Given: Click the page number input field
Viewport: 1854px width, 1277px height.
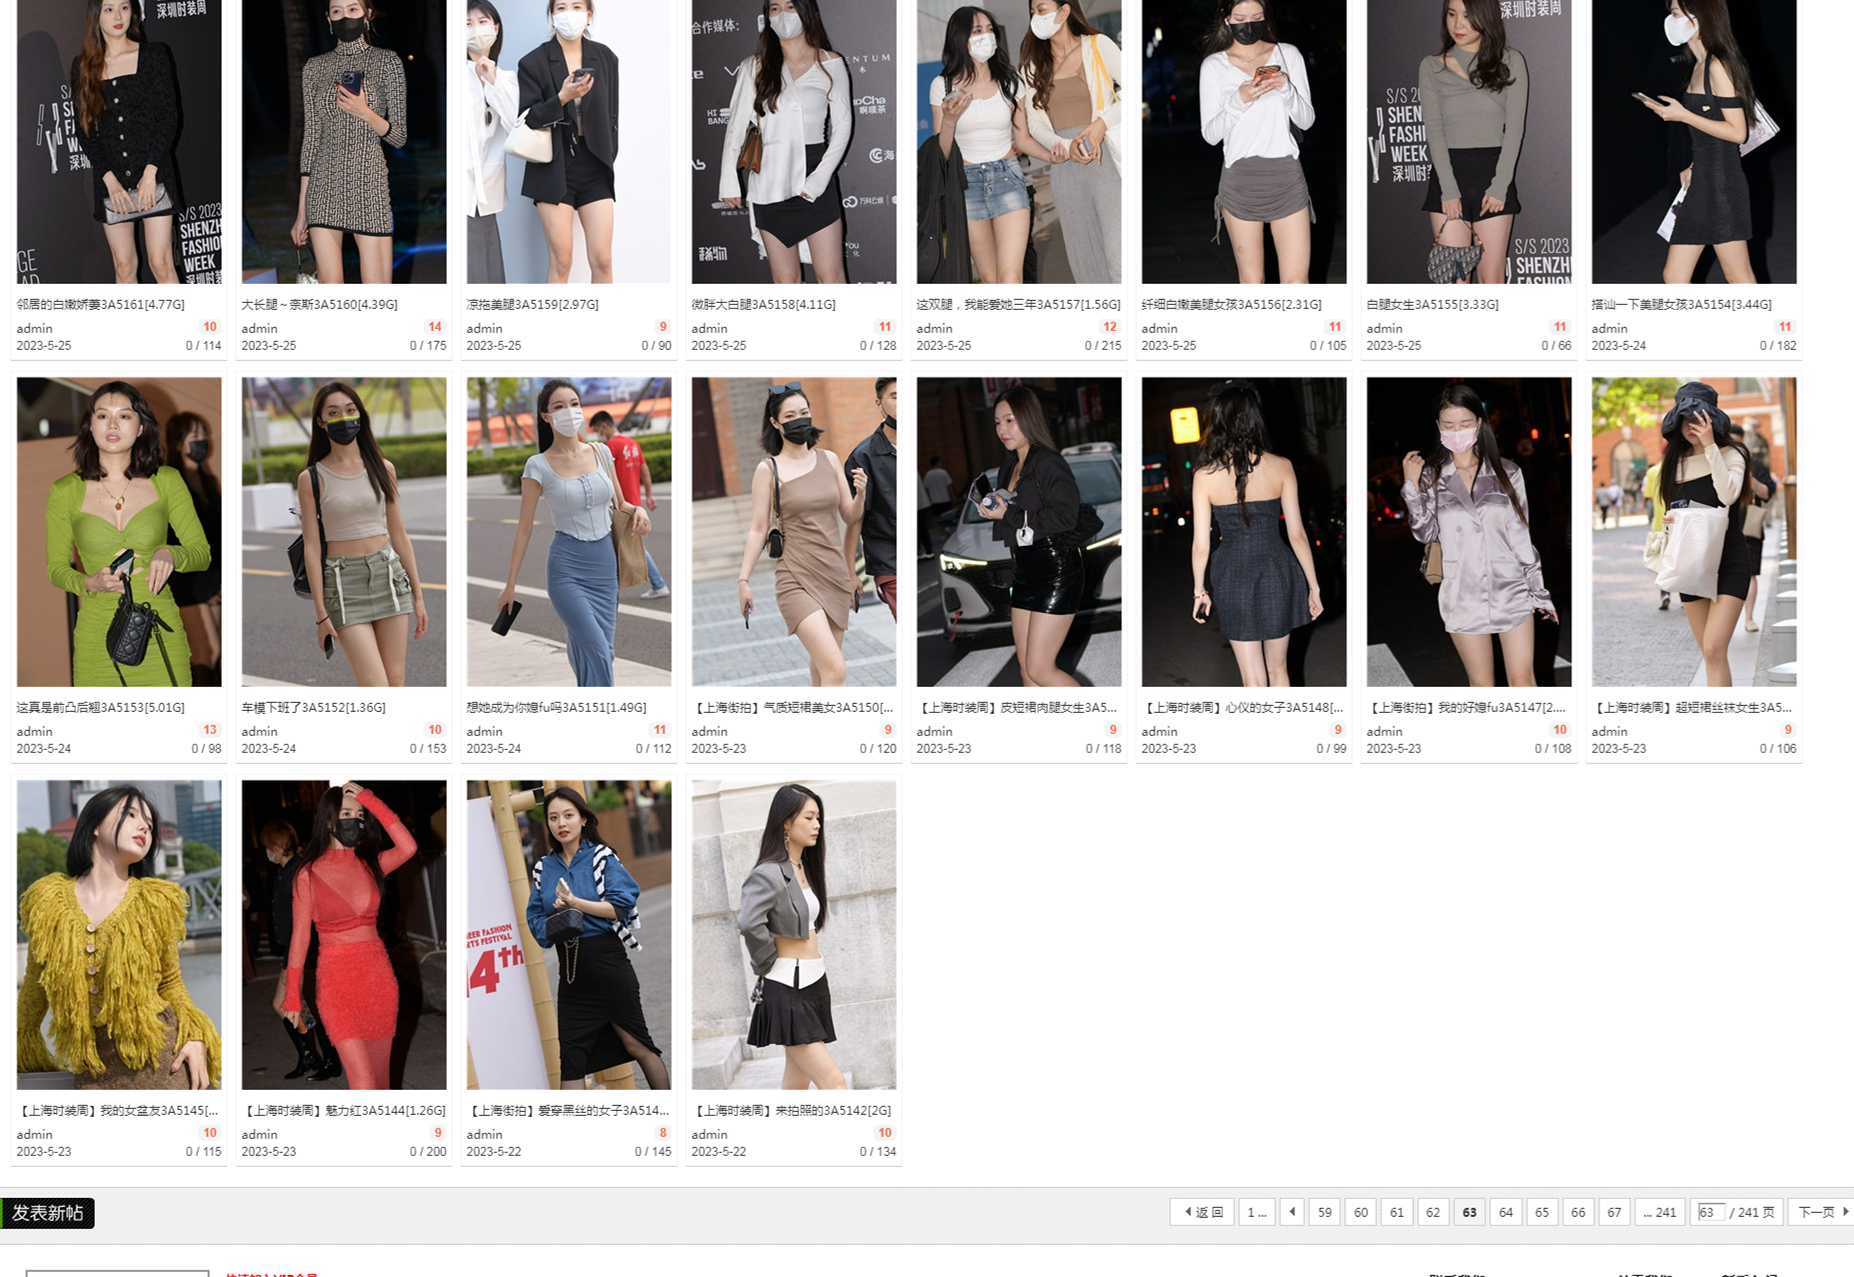Looking at the screenshot, I should (1711, 1212).
